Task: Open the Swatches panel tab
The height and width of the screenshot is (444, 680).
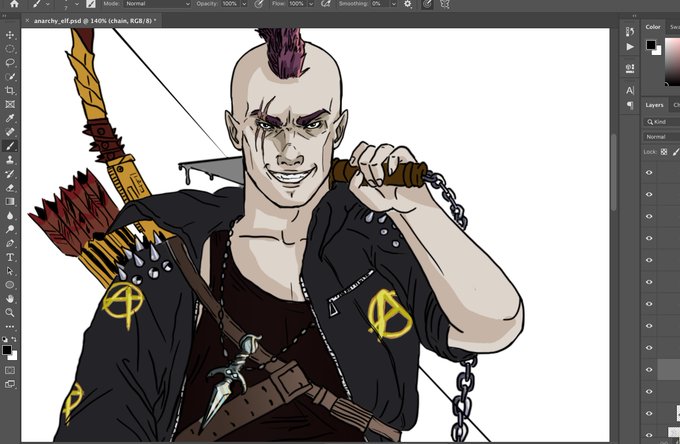Action: coord(674,27)
